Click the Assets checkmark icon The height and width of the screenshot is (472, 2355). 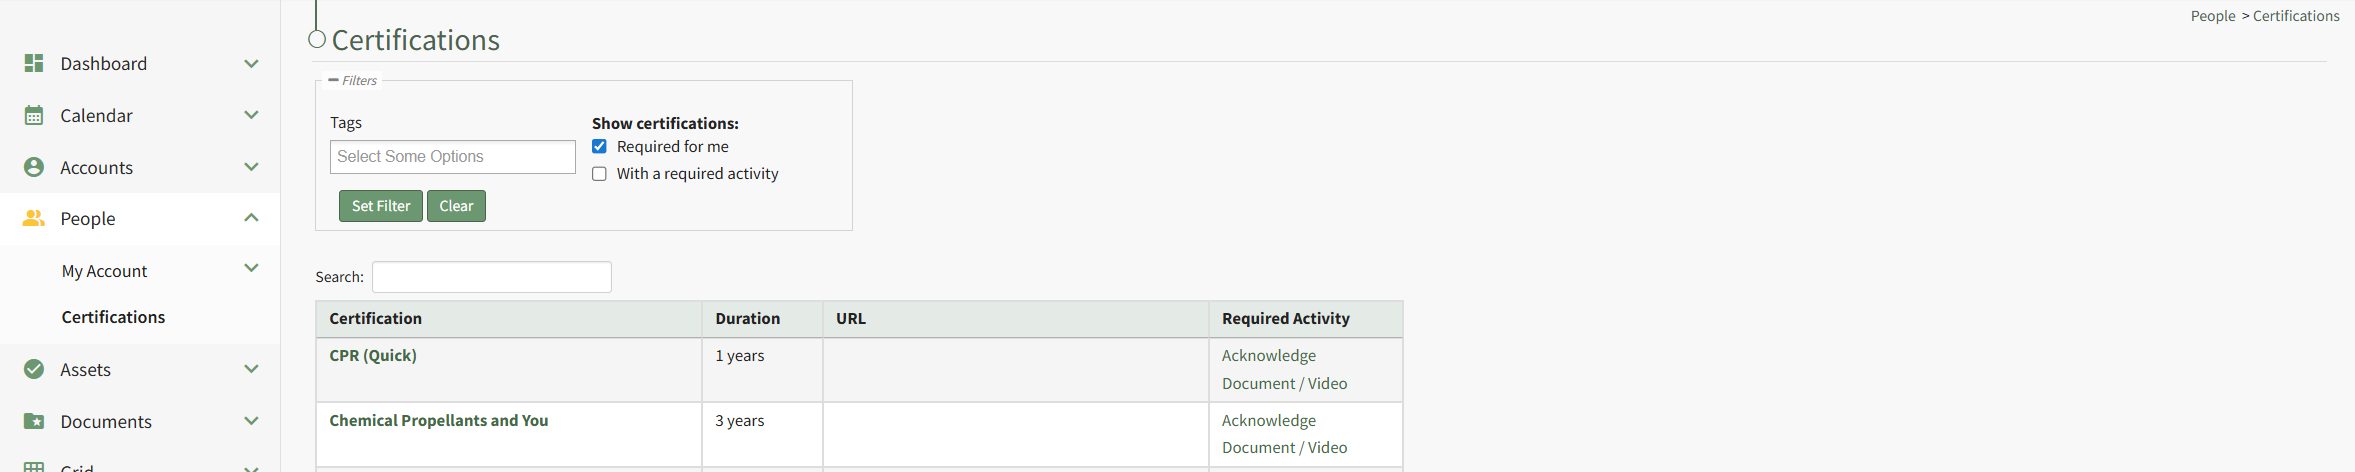click(x=34, y=369)
